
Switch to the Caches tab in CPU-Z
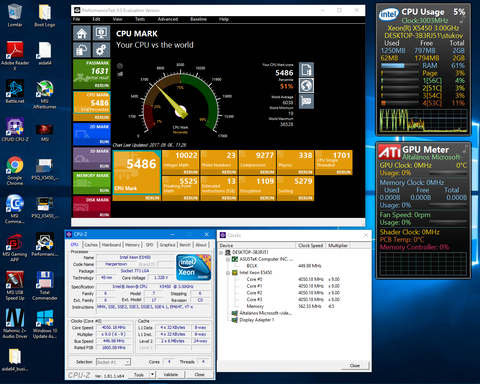[x=91, y=245]
